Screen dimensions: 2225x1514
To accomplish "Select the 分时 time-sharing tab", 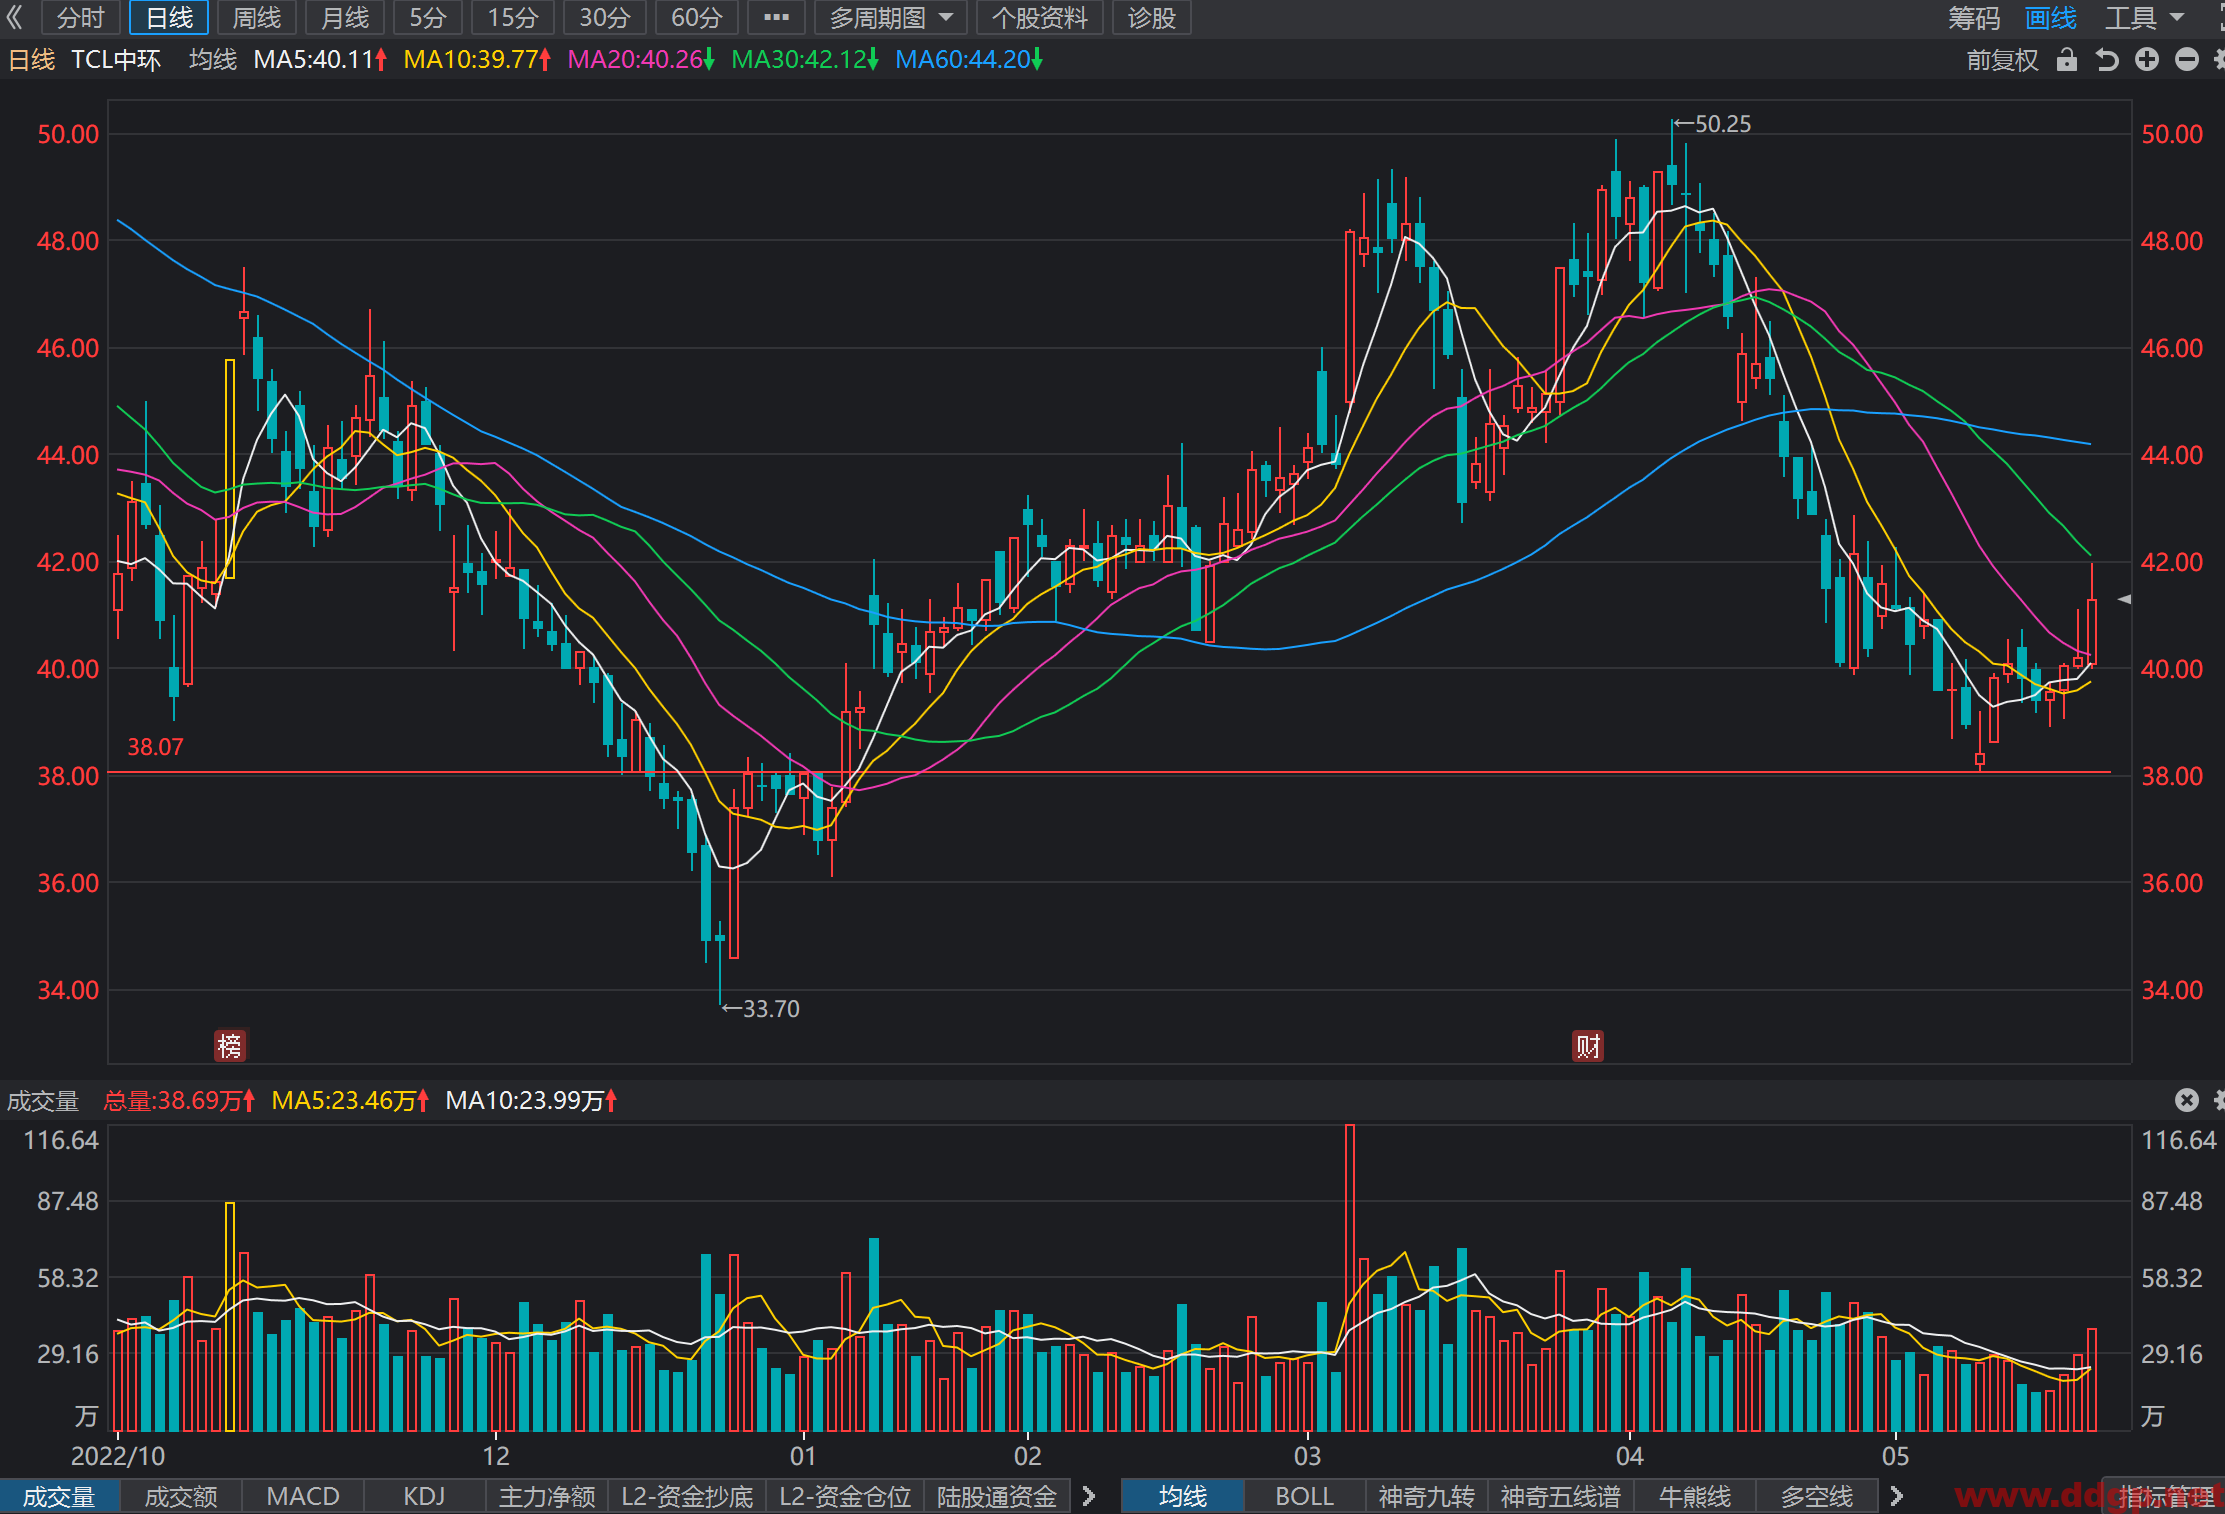I will click(x=81, y=17).
